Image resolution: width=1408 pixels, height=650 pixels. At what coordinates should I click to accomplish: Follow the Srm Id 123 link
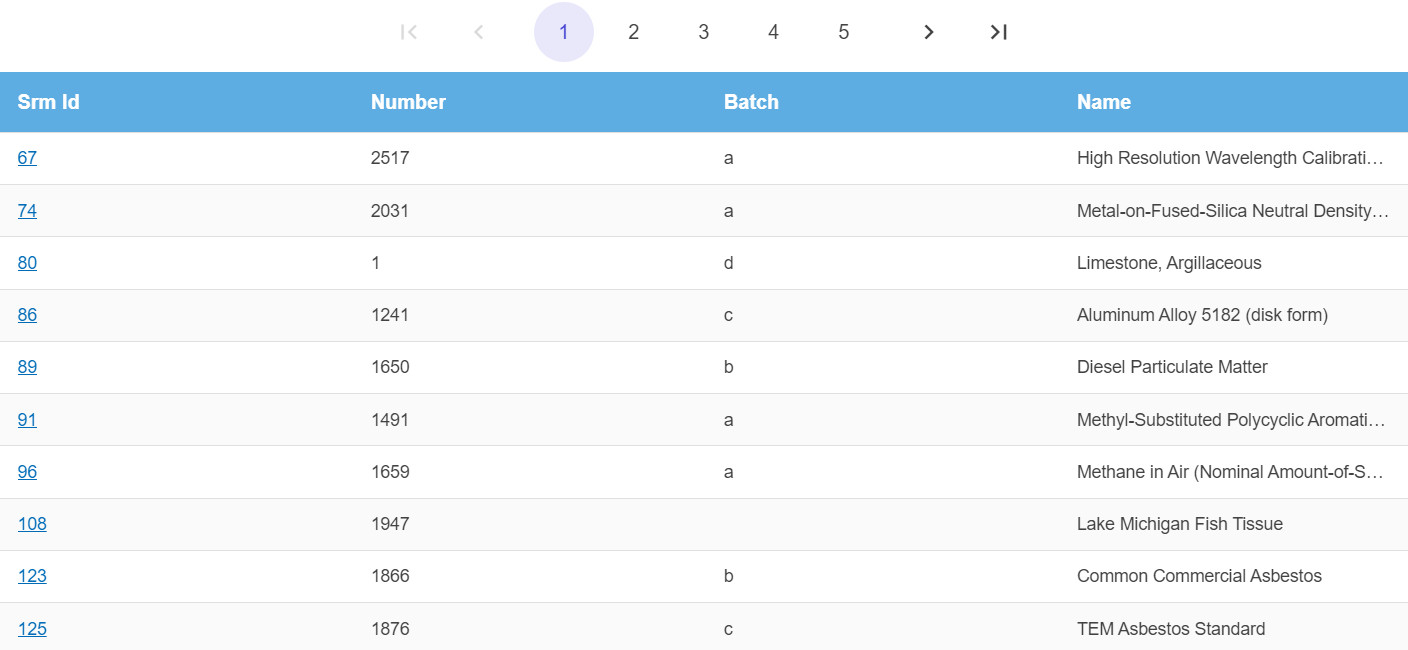point(32,576)
